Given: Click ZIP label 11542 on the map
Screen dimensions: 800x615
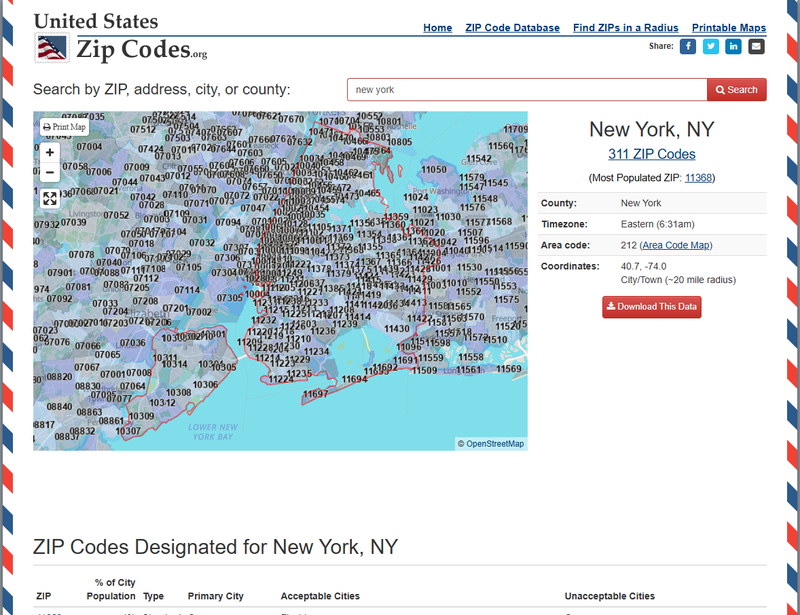Looking at the screenshot, I should [x=479, y=159].
